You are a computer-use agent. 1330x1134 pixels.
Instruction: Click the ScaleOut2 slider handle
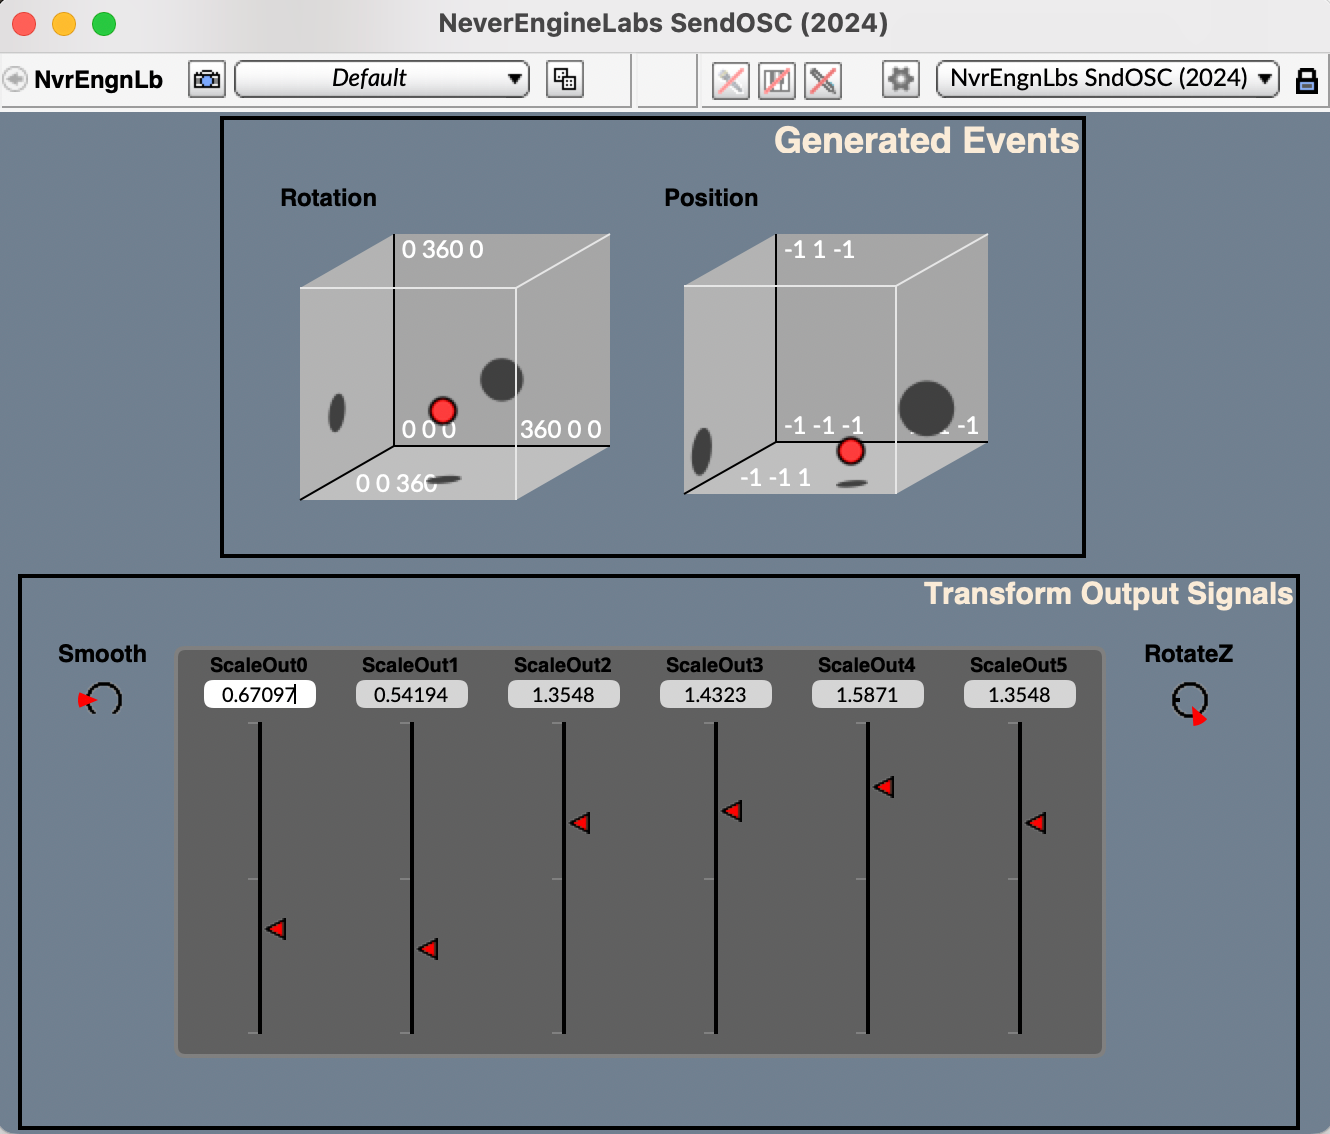coord(580,823)
